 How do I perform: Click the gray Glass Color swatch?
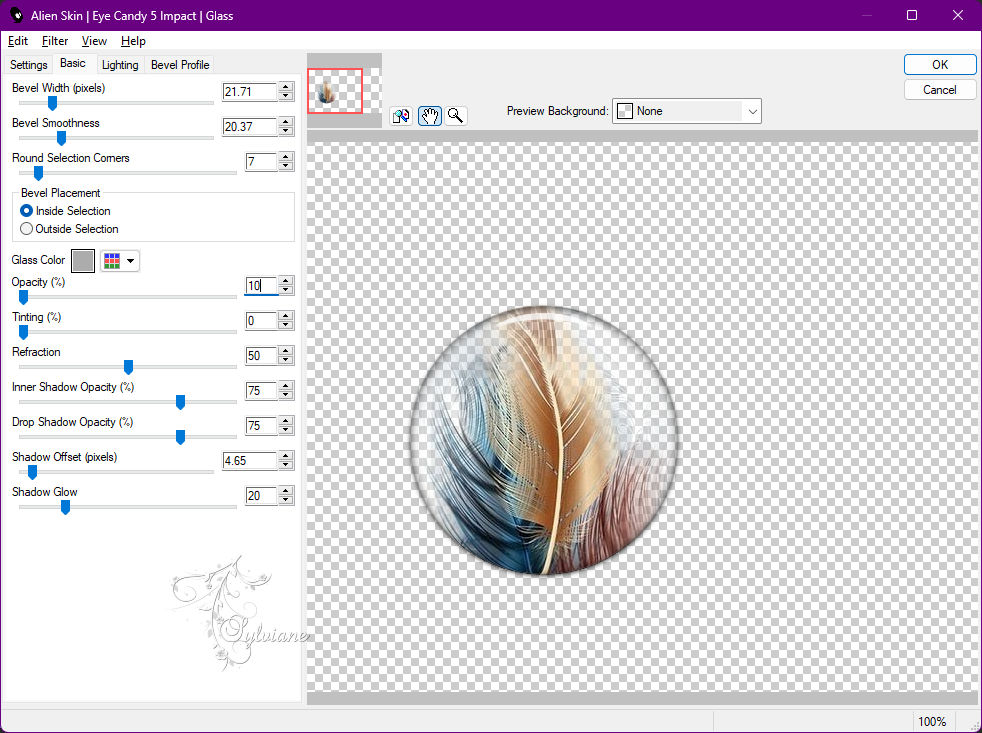click(x=83, y=261)
